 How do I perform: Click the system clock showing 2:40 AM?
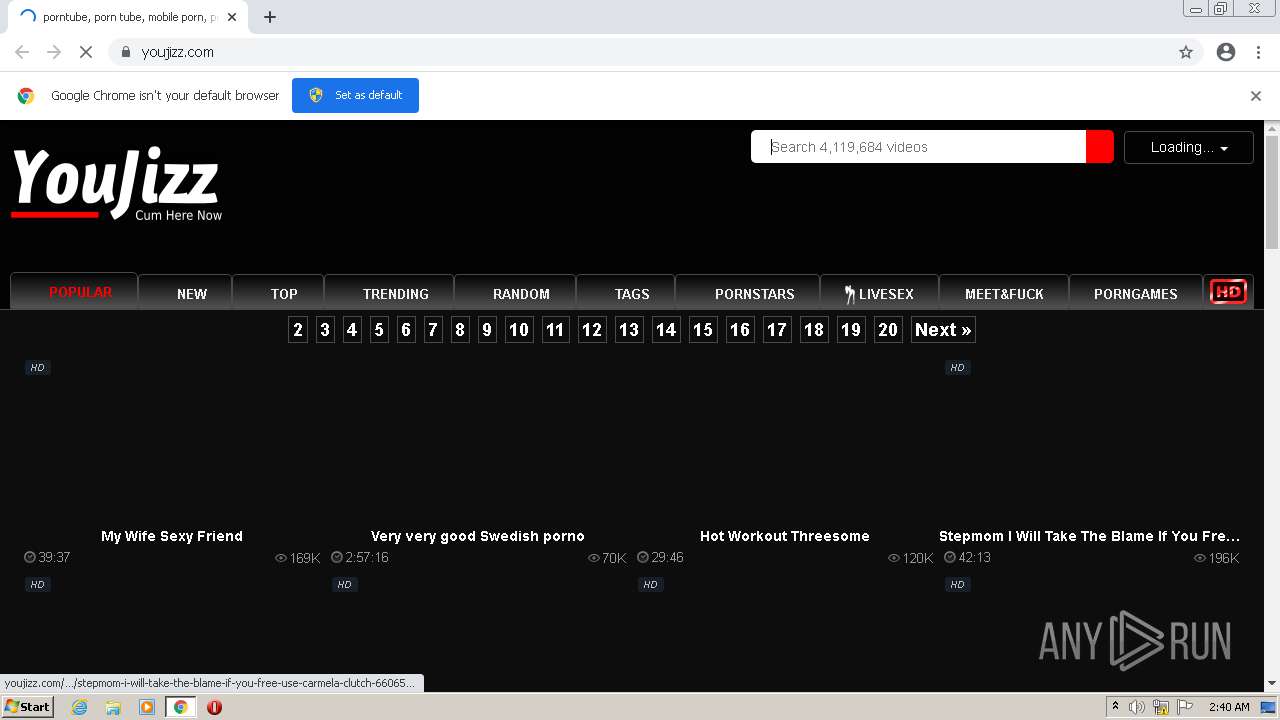[x=1229, y=707]
